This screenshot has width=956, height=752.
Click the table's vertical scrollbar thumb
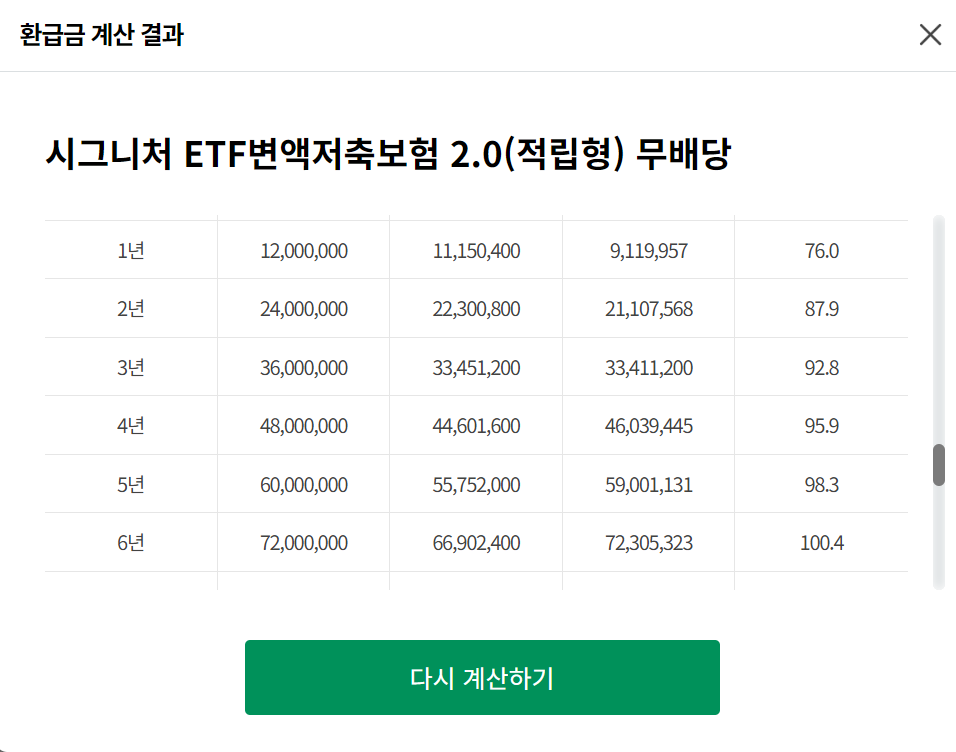click(939, 465)
